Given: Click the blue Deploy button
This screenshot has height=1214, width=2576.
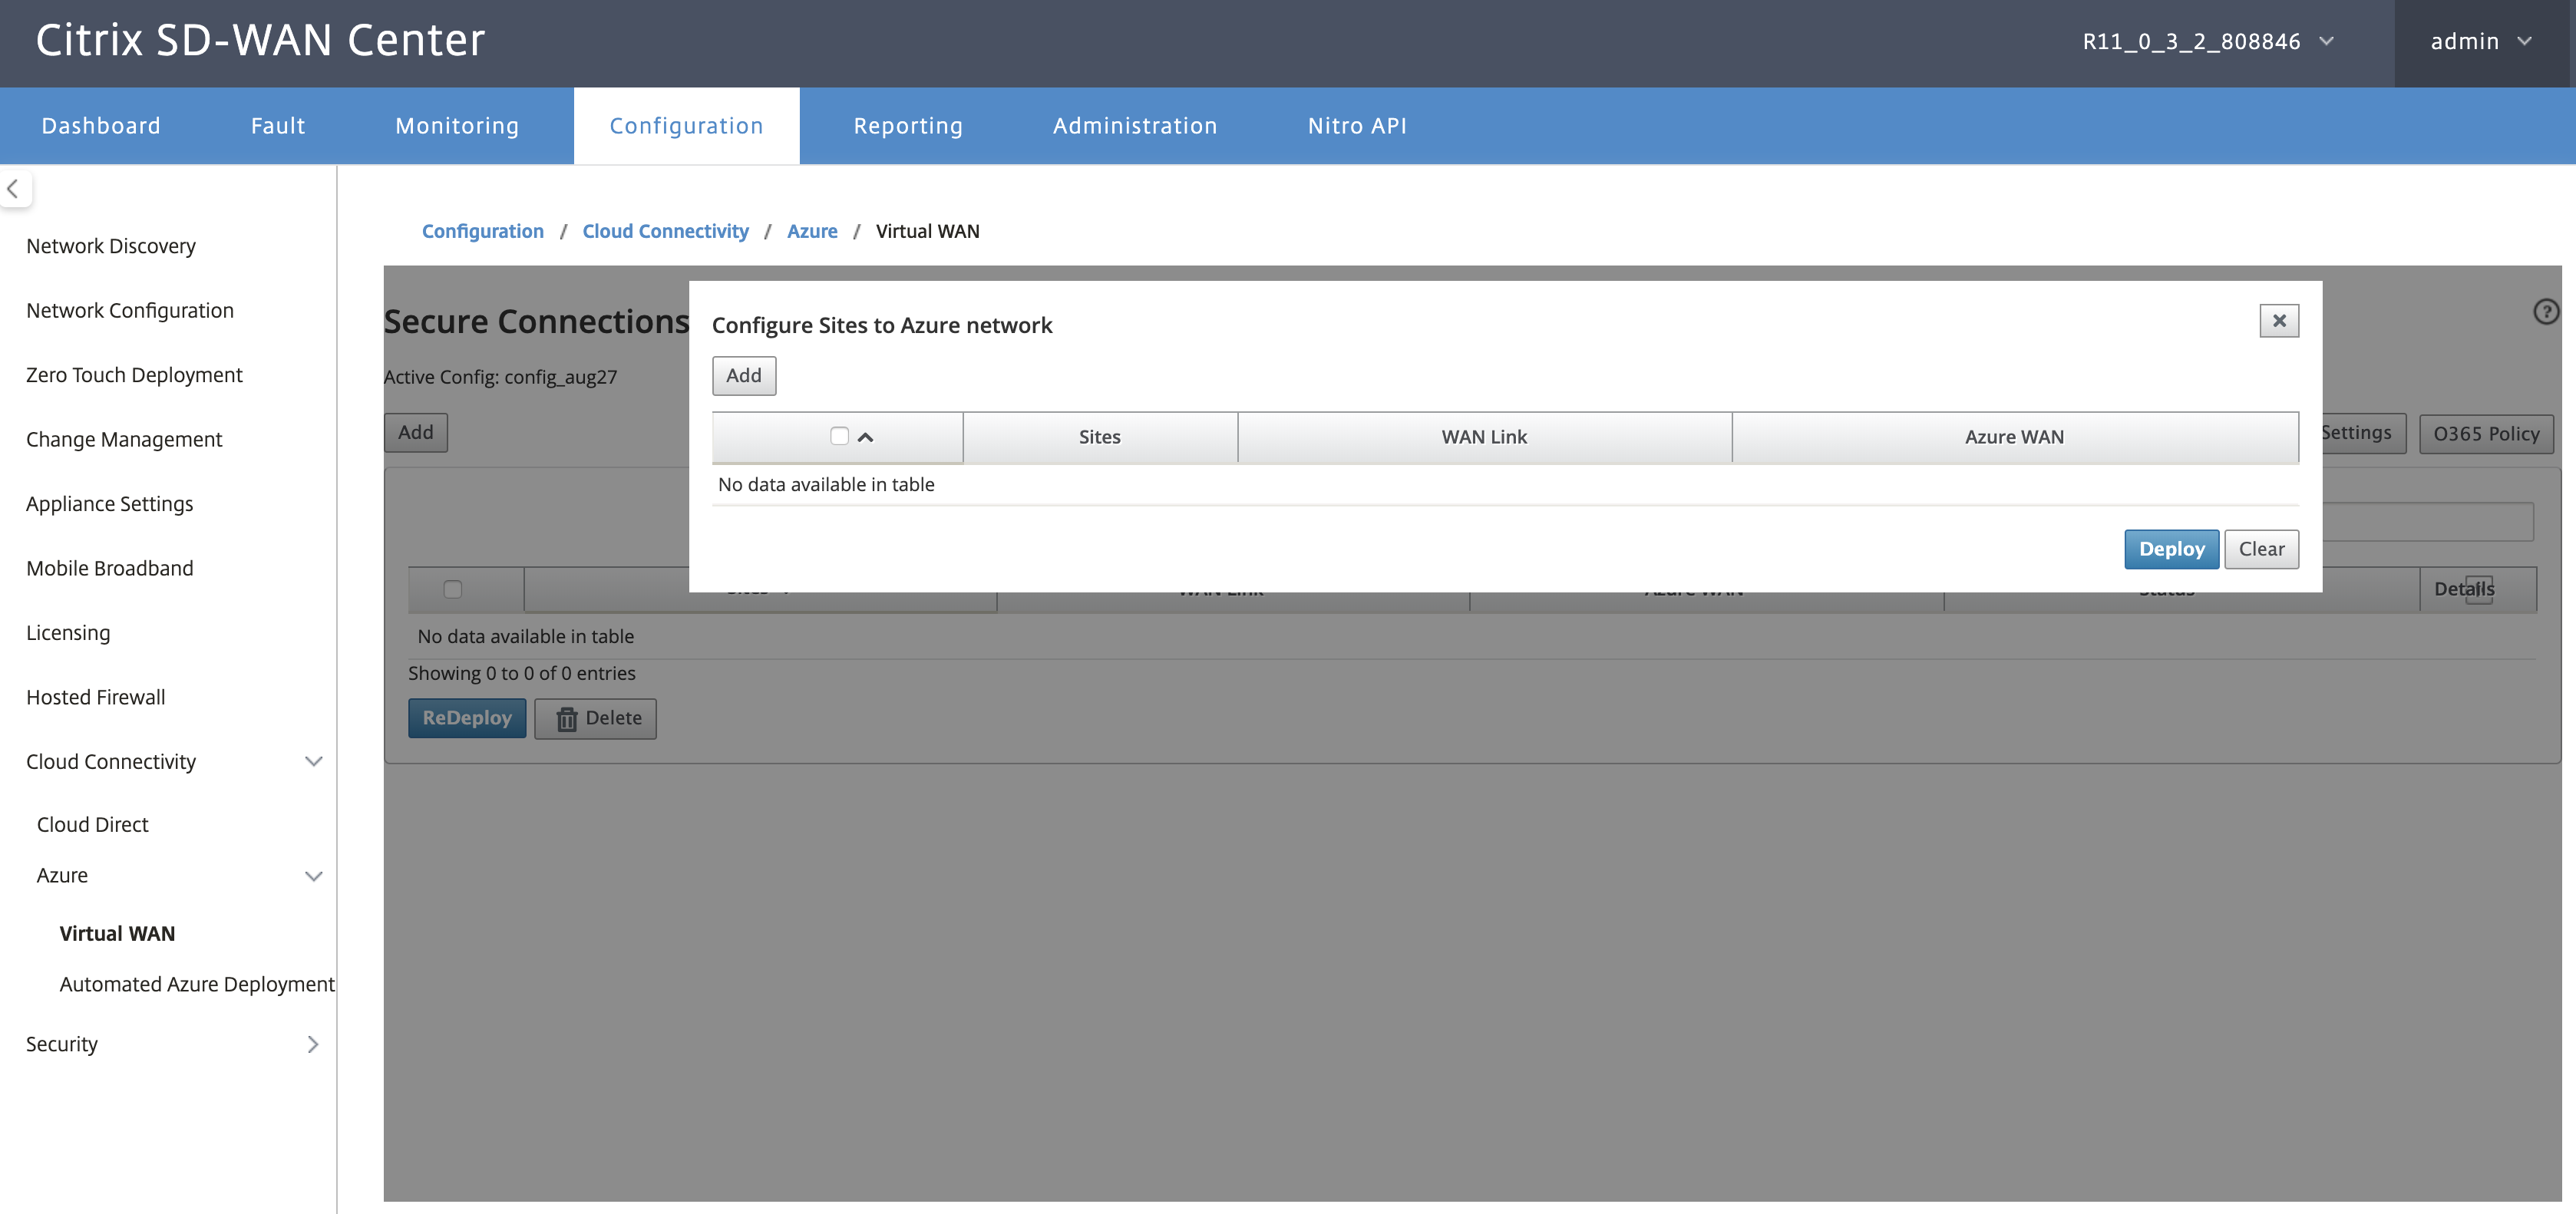Looking at the screenshot, I should click(x=2171, y=549).
